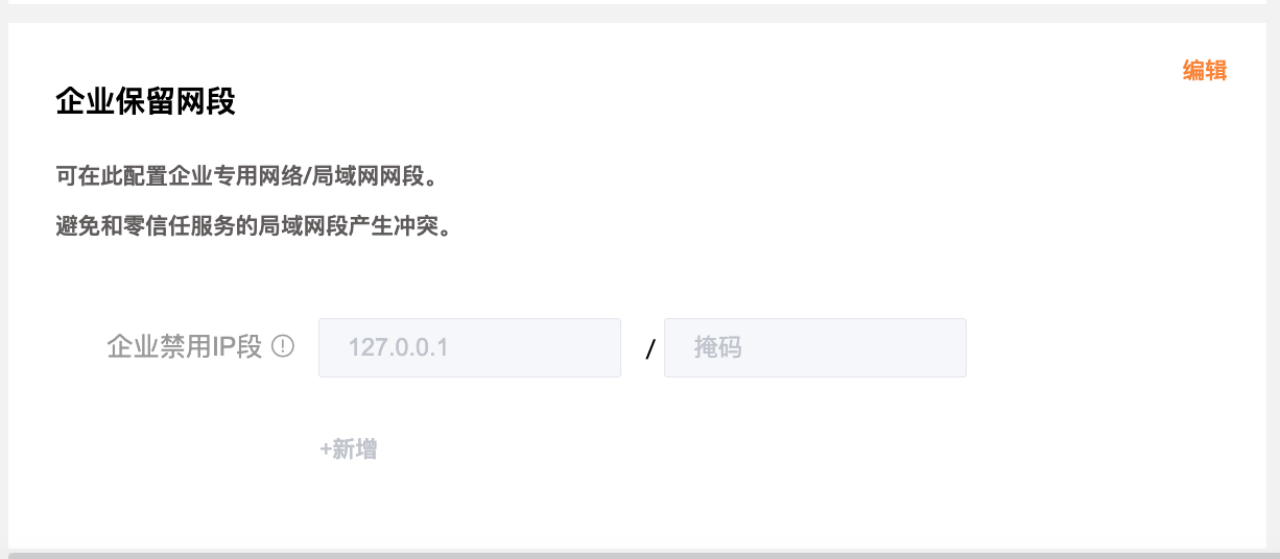Click the description line about 企业专用网络/局域网网段

click(x=246, y=177)
